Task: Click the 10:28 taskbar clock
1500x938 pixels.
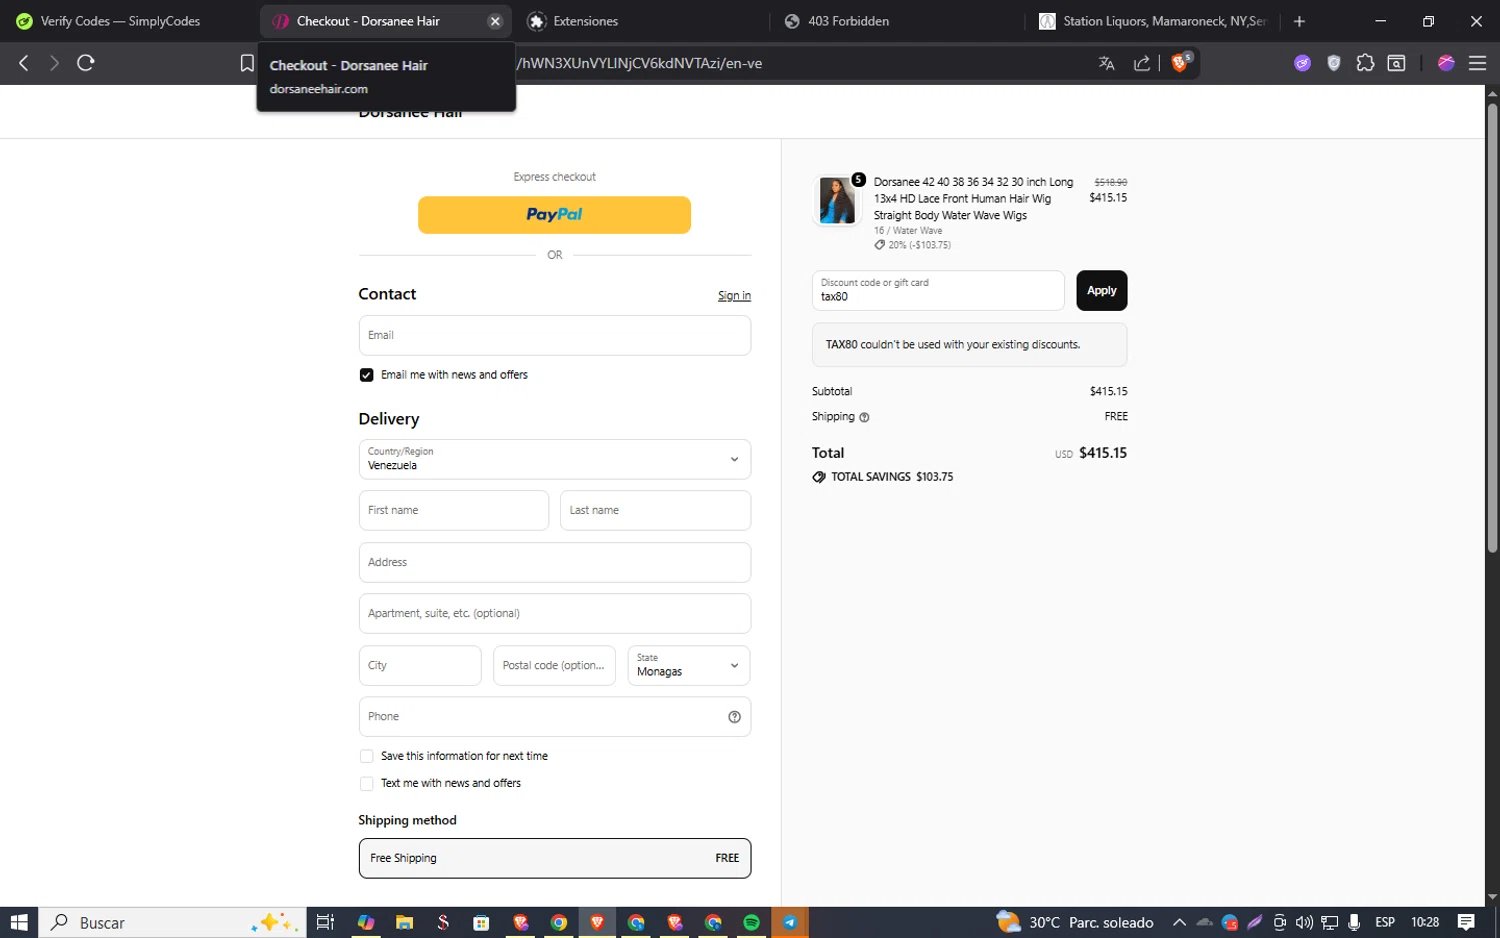Action: [1425, 922]
